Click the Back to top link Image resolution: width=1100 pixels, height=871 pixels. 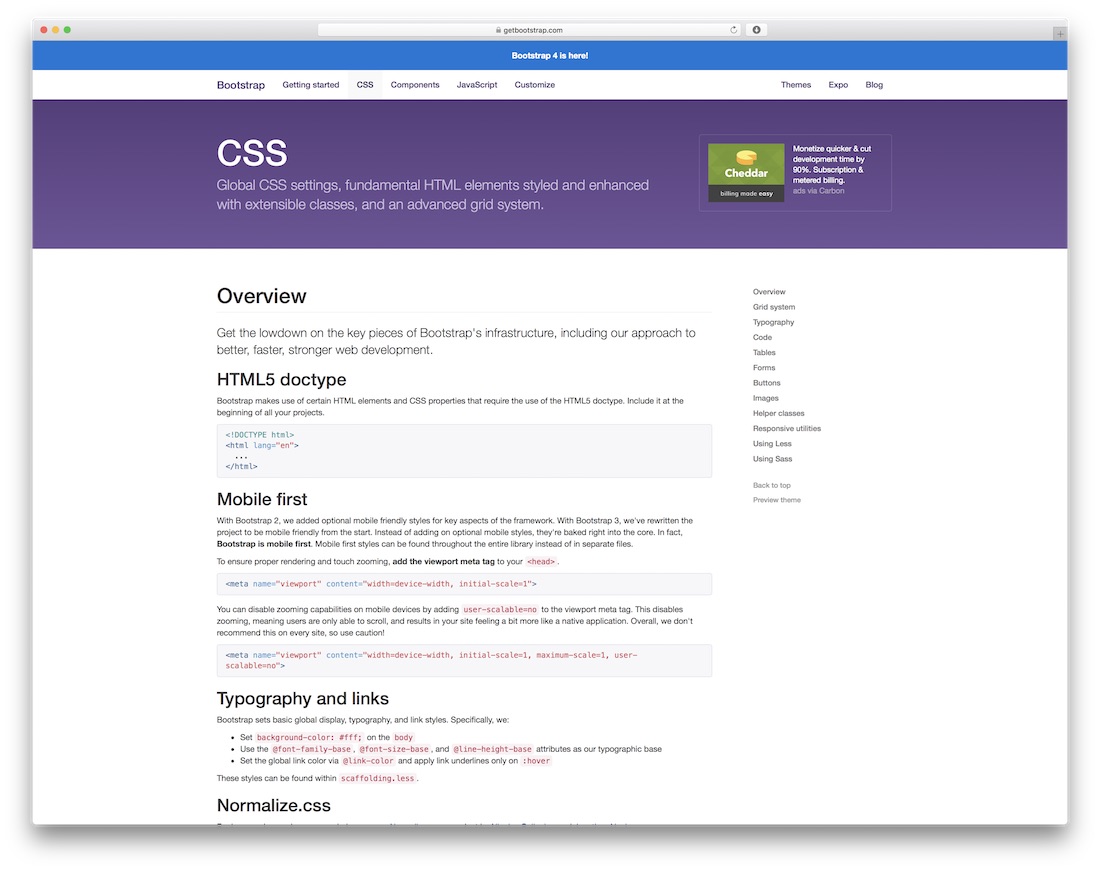coord(771,485)
